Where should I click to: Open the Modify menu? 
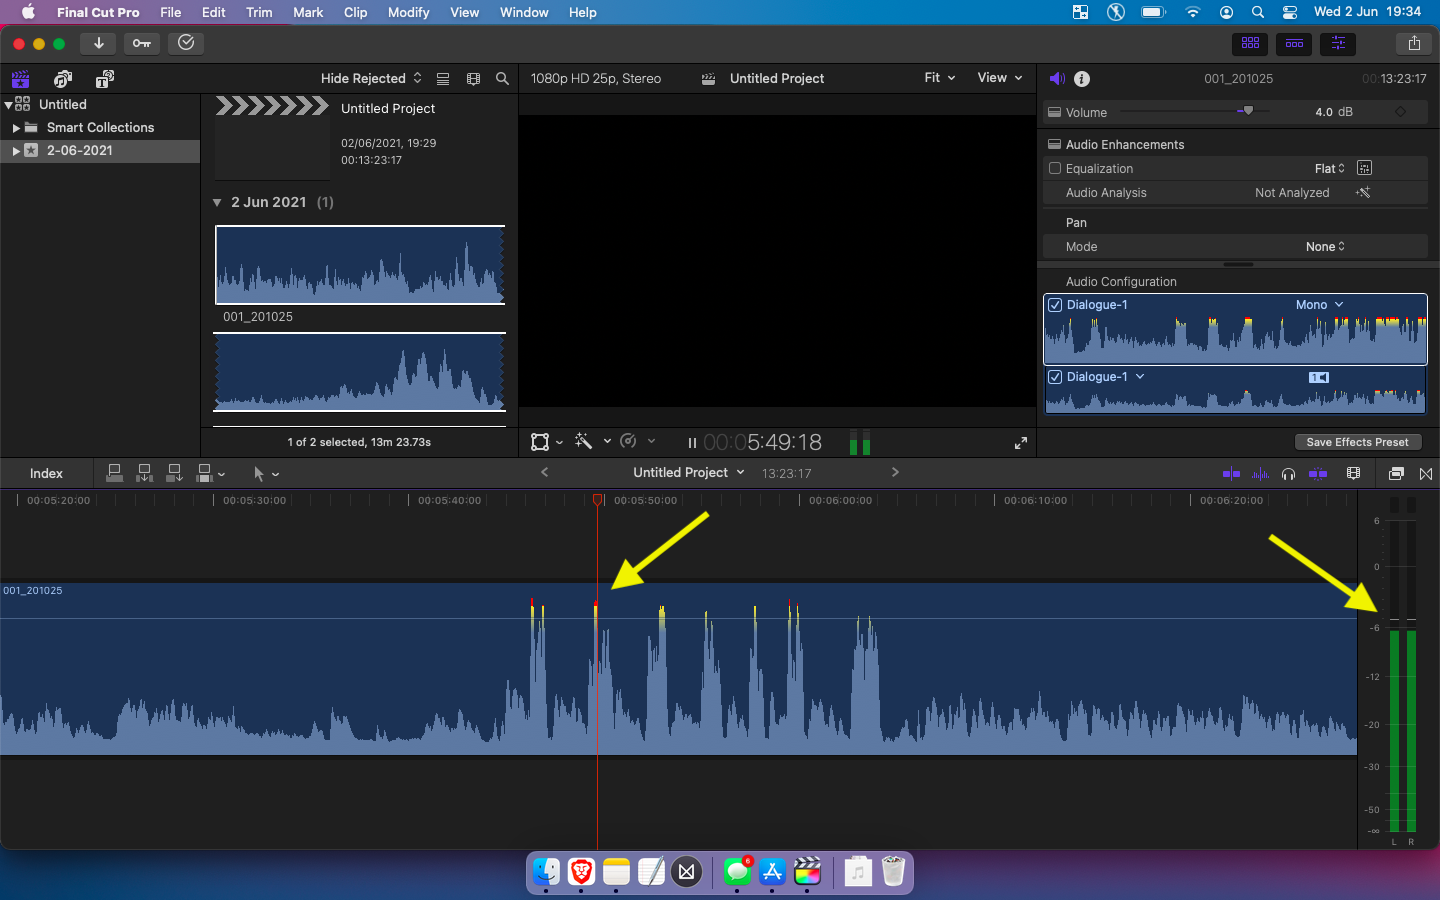[x=408, y=12]
